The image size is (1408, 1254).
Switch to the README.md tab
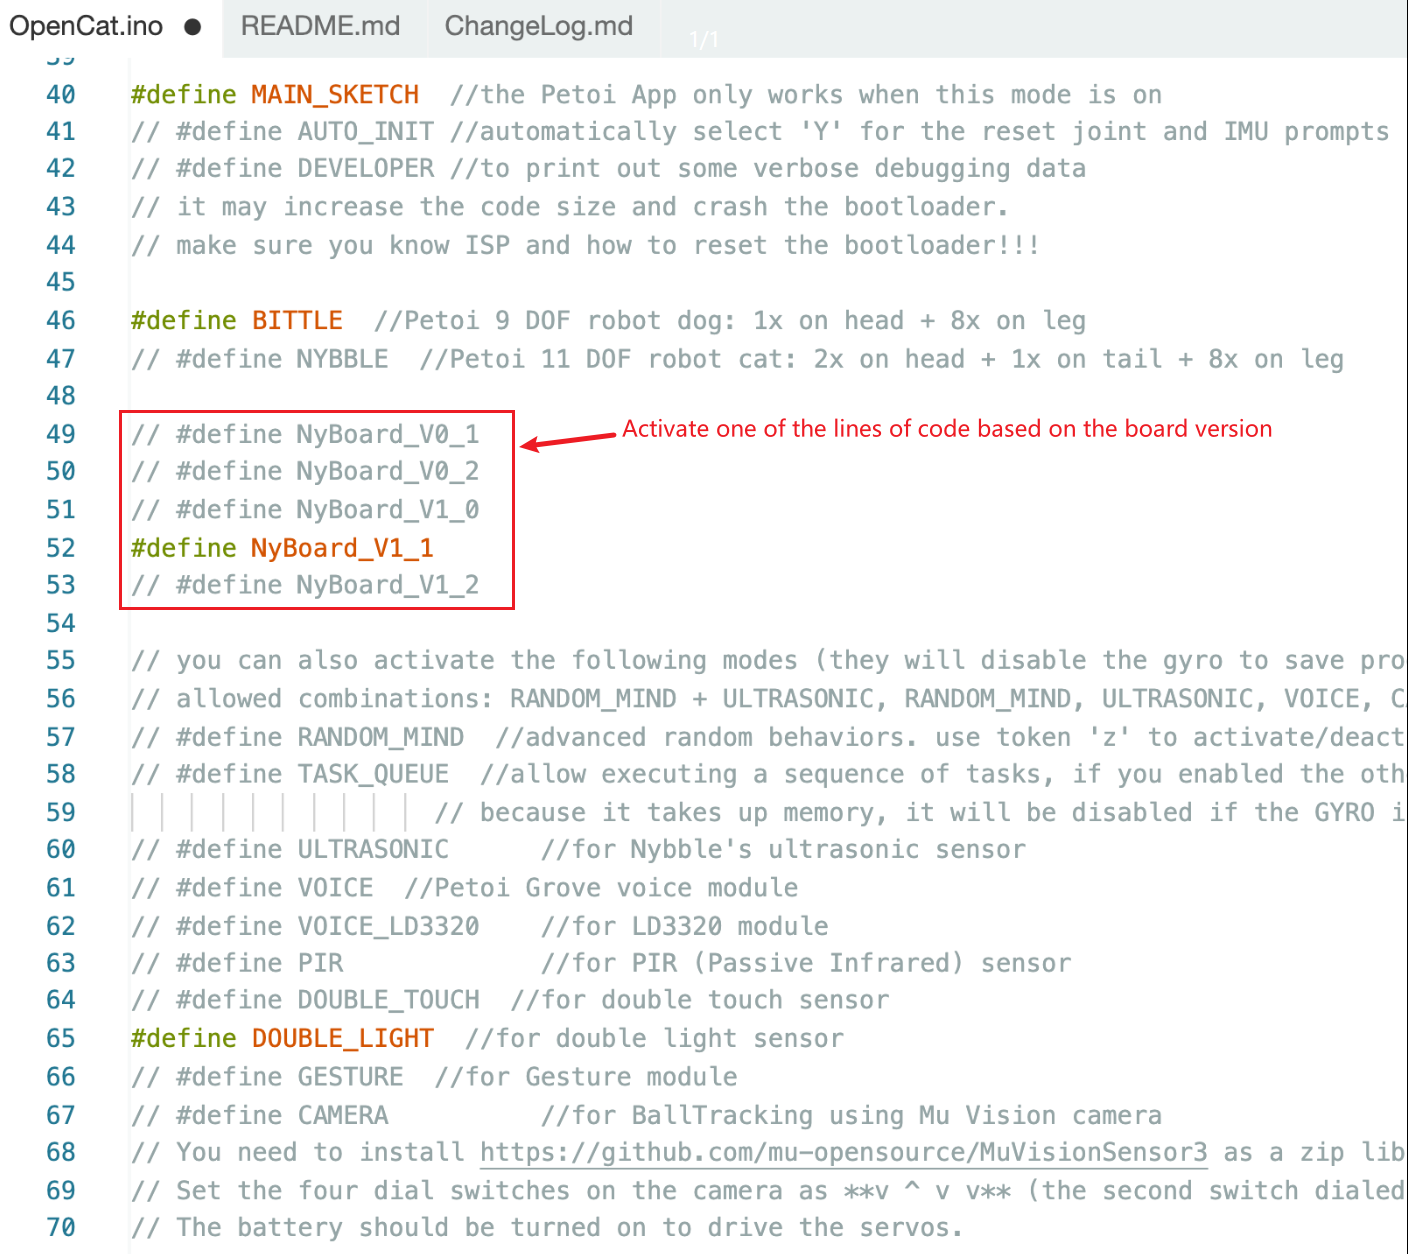tap(320, 26)
